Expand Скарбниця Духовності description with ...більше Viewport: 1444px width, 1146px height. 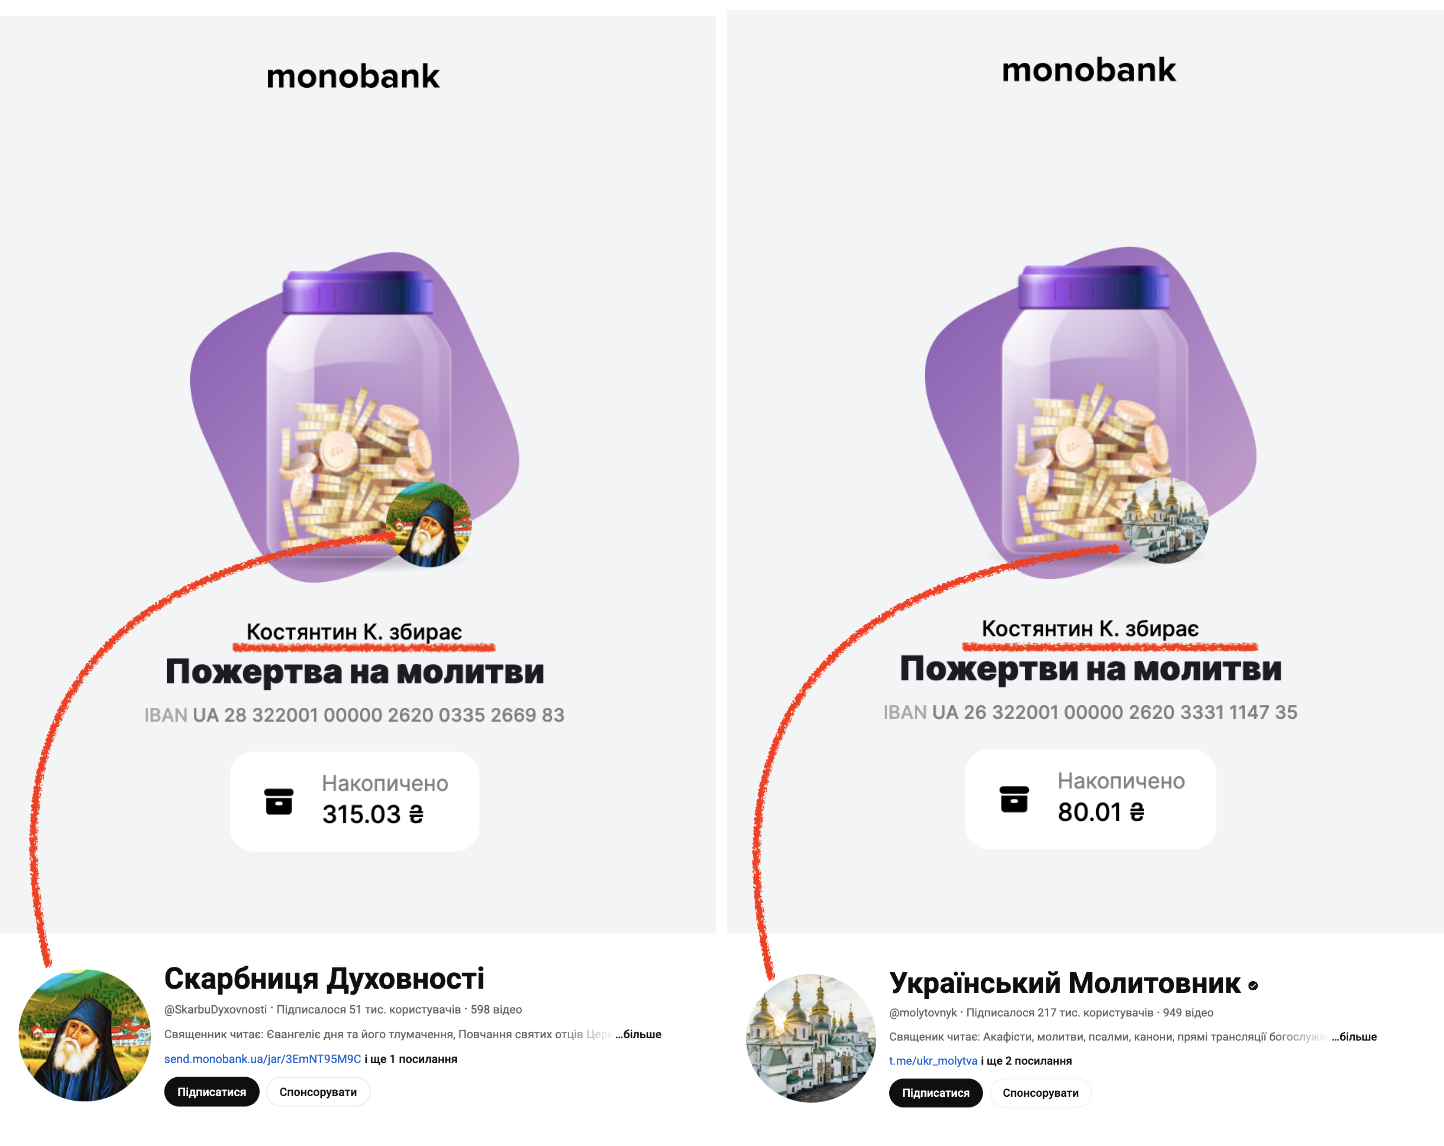coord(638,1034)
